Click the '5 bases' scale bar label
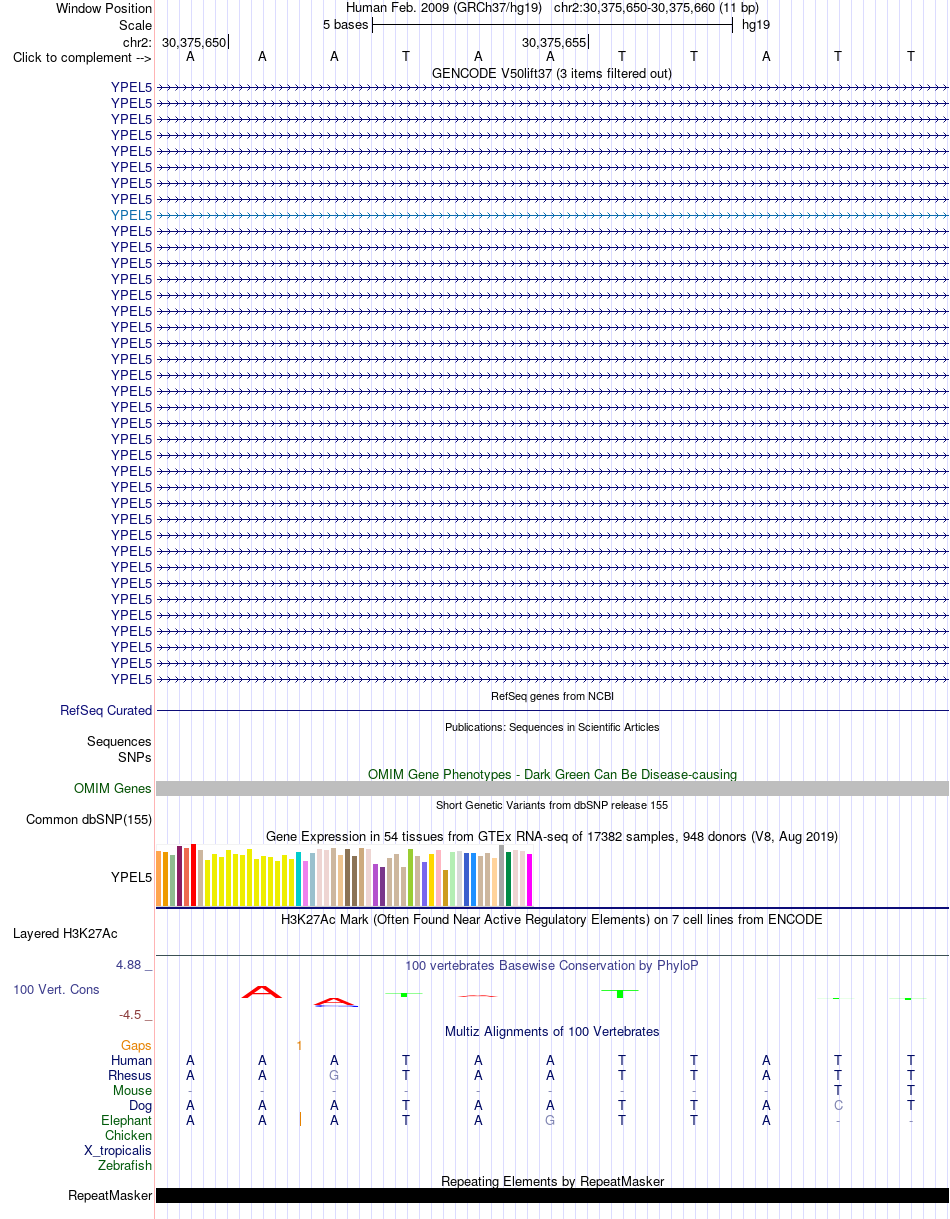This screenshot has width=950, height=1219. 345,25
